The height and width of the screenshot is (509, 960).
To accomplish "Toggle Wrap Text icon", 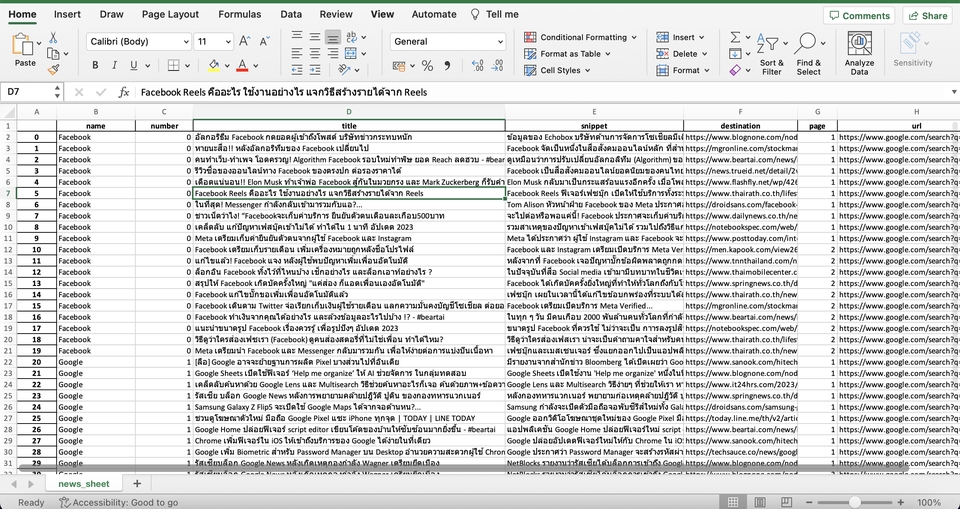I will 351,37.
